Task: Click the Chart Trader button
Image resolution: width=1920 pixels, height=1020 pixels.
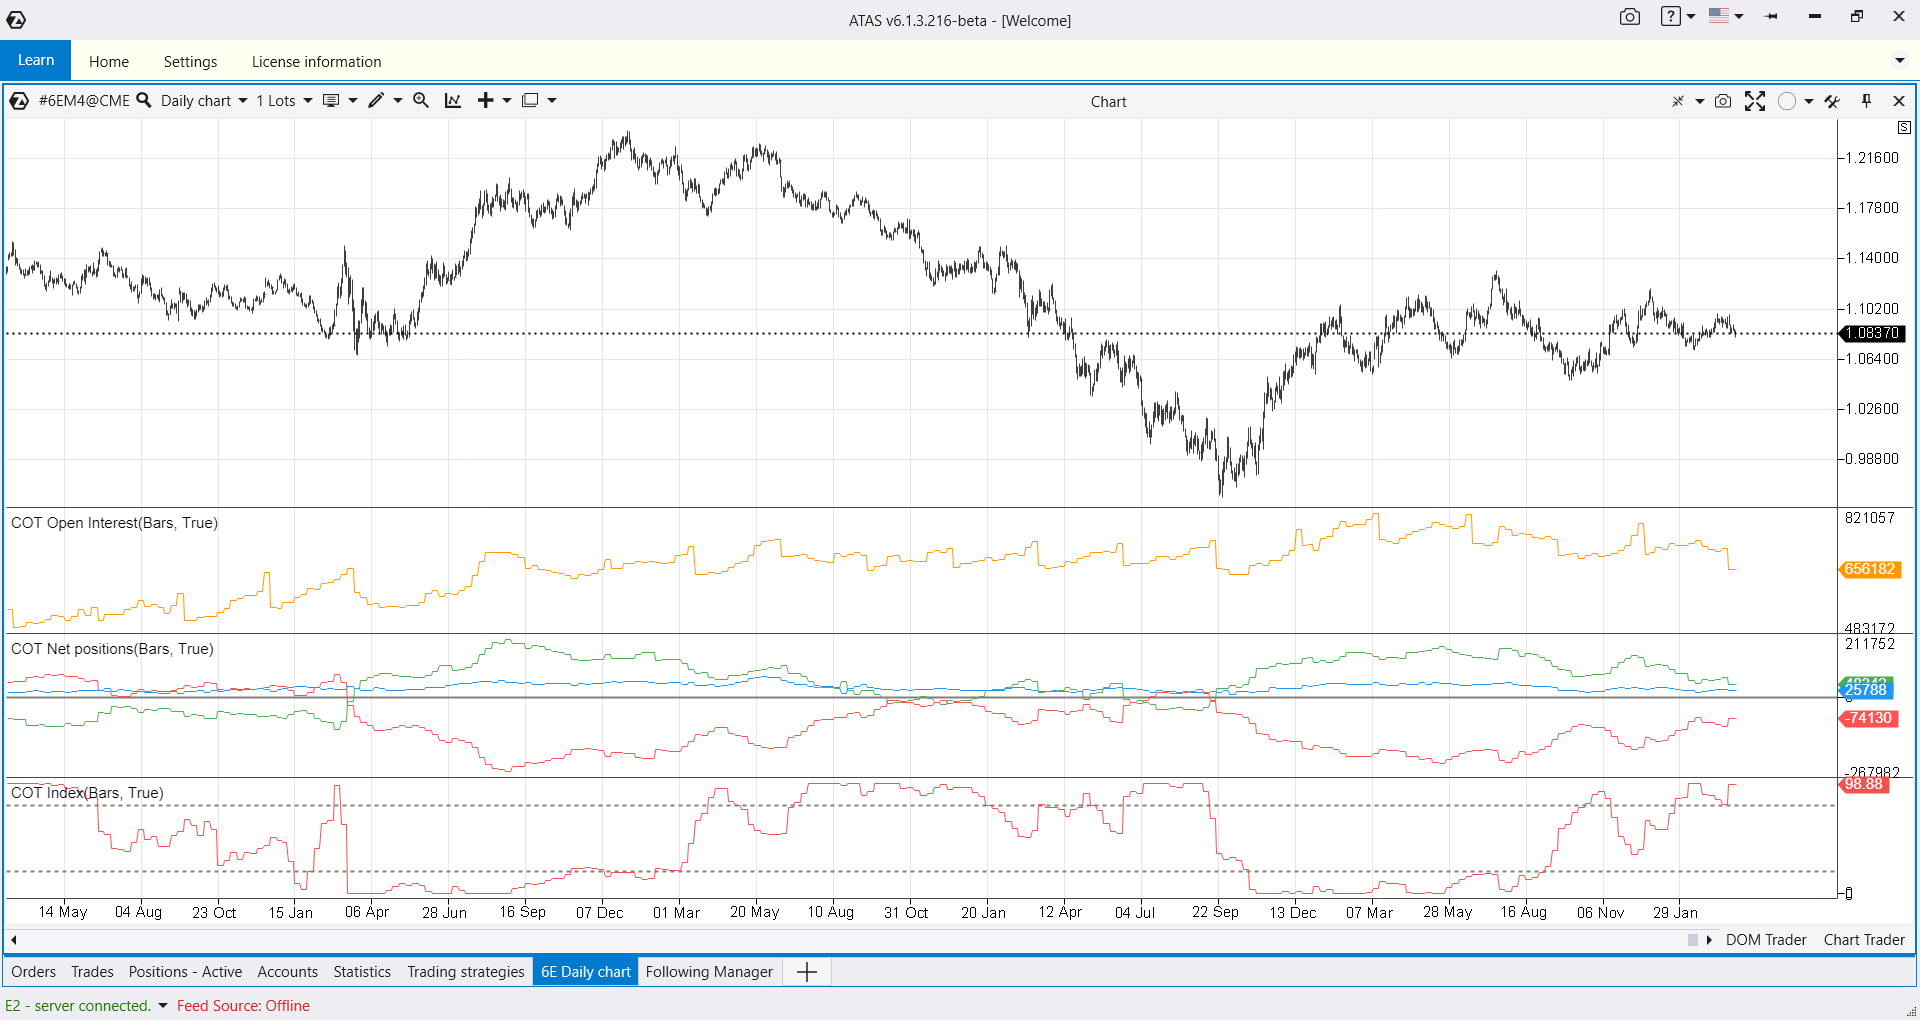Action: pos(1864,940)
